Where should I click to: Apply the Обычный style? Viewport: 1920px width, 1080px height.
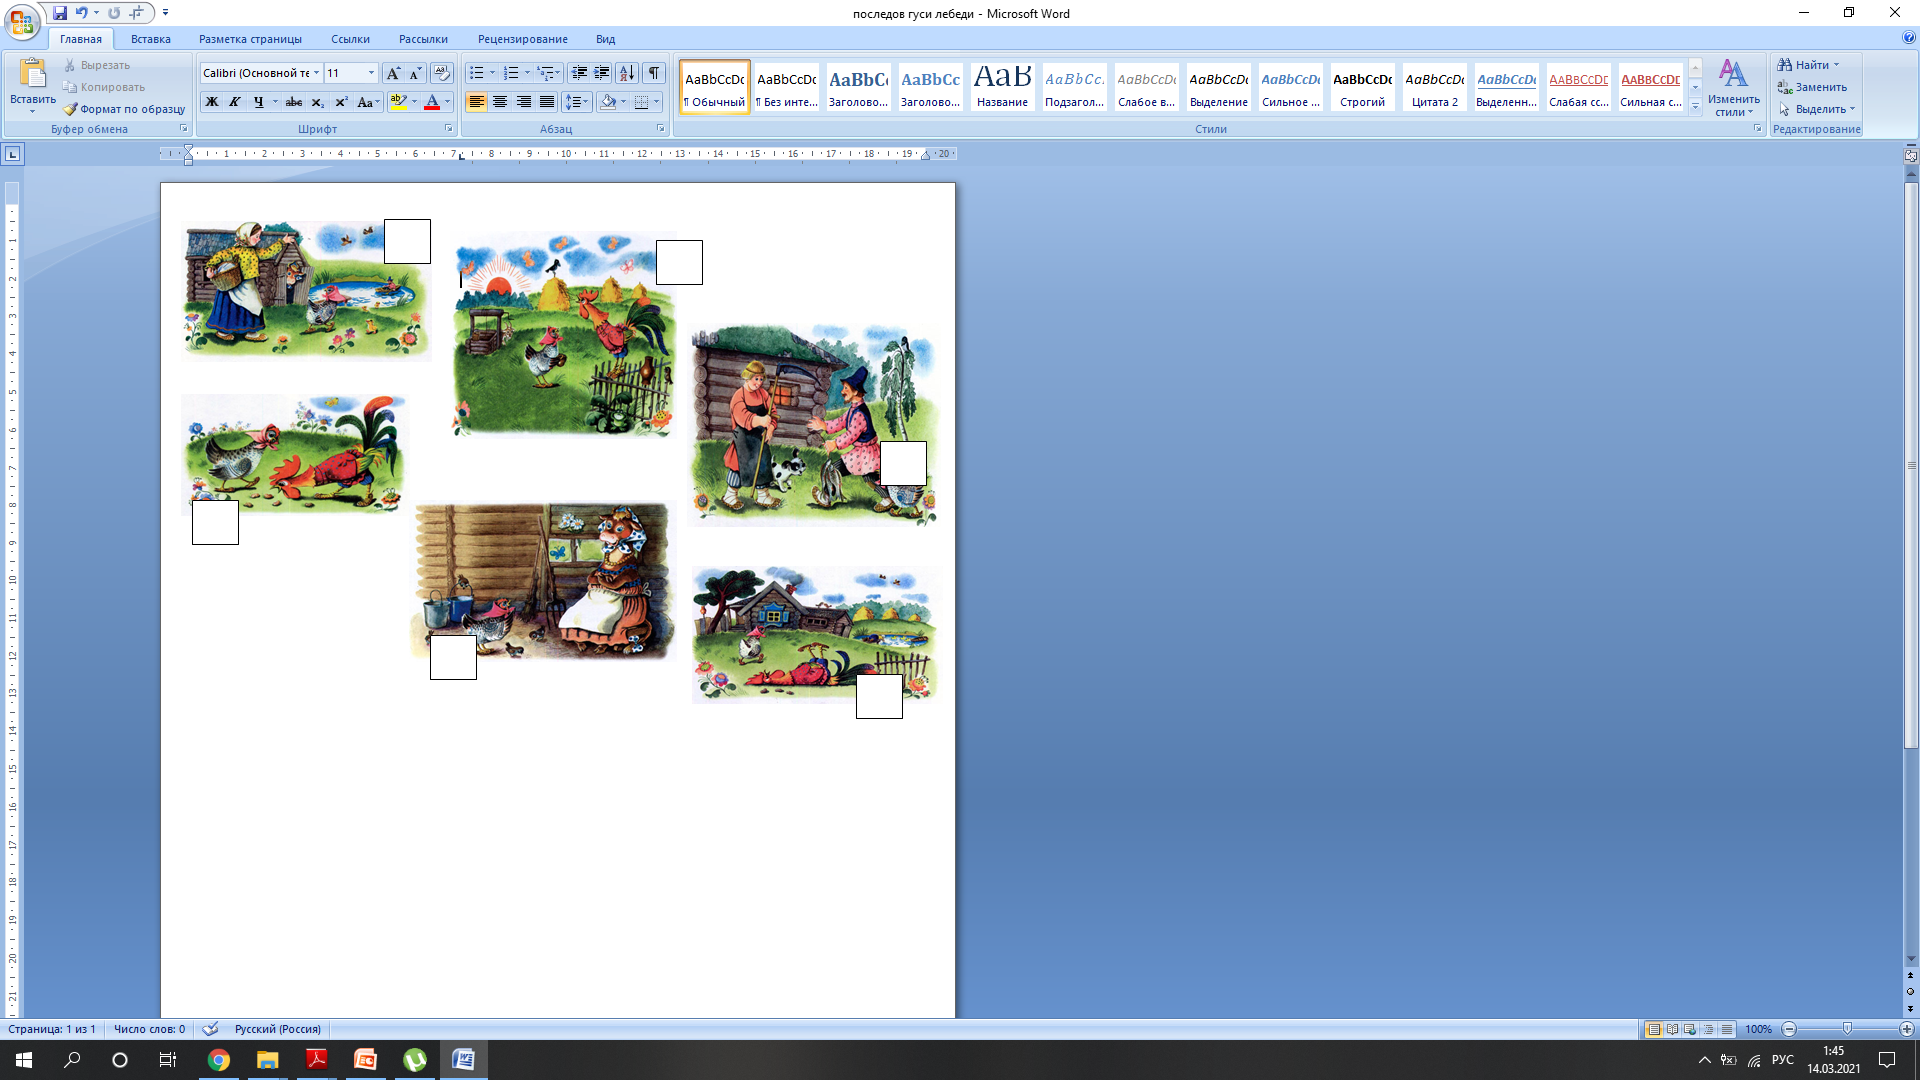point(715,87)
